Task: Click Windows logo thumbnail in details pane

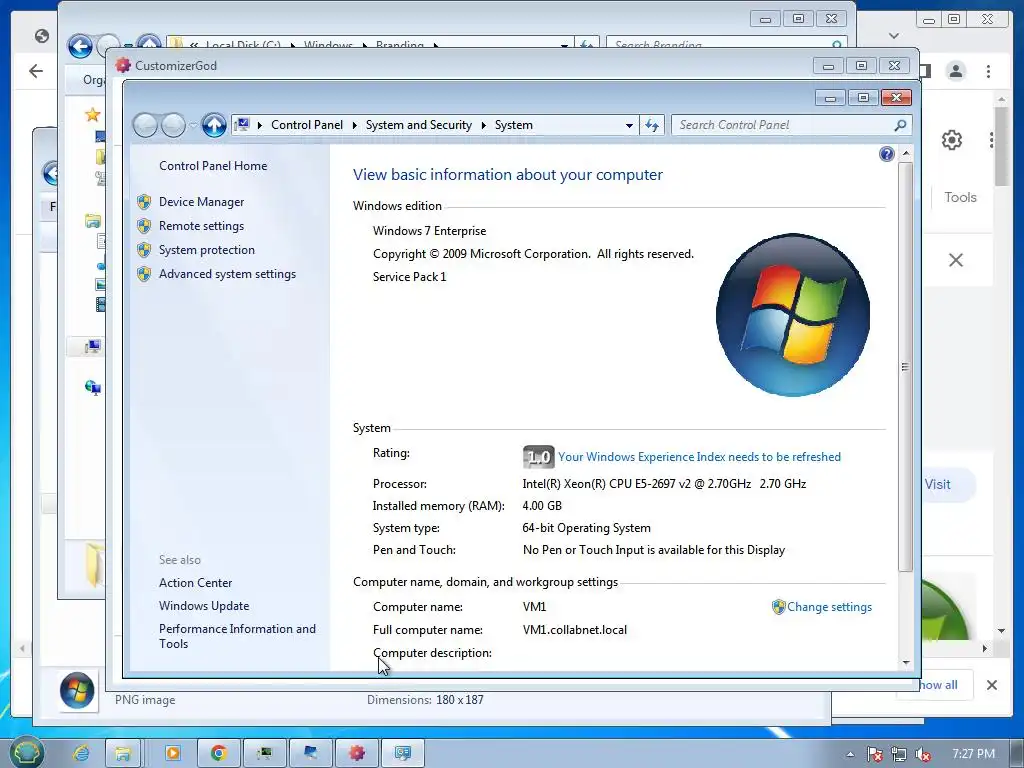Action: (77, 690)
